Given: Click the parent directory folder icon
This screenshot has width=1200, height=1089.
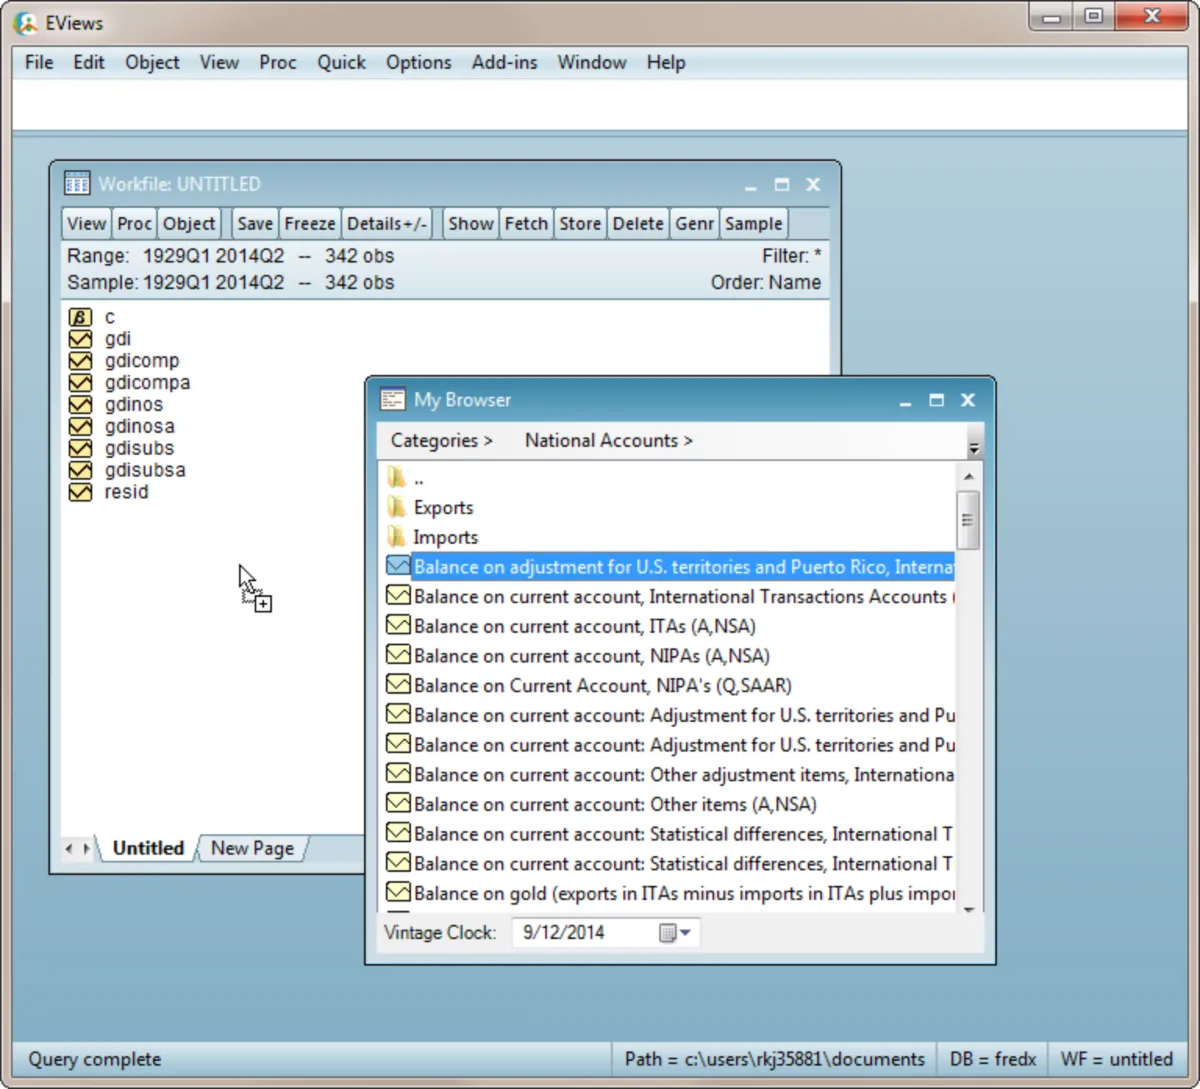Looking at the screenshot, I should click(x=397, y=478).
